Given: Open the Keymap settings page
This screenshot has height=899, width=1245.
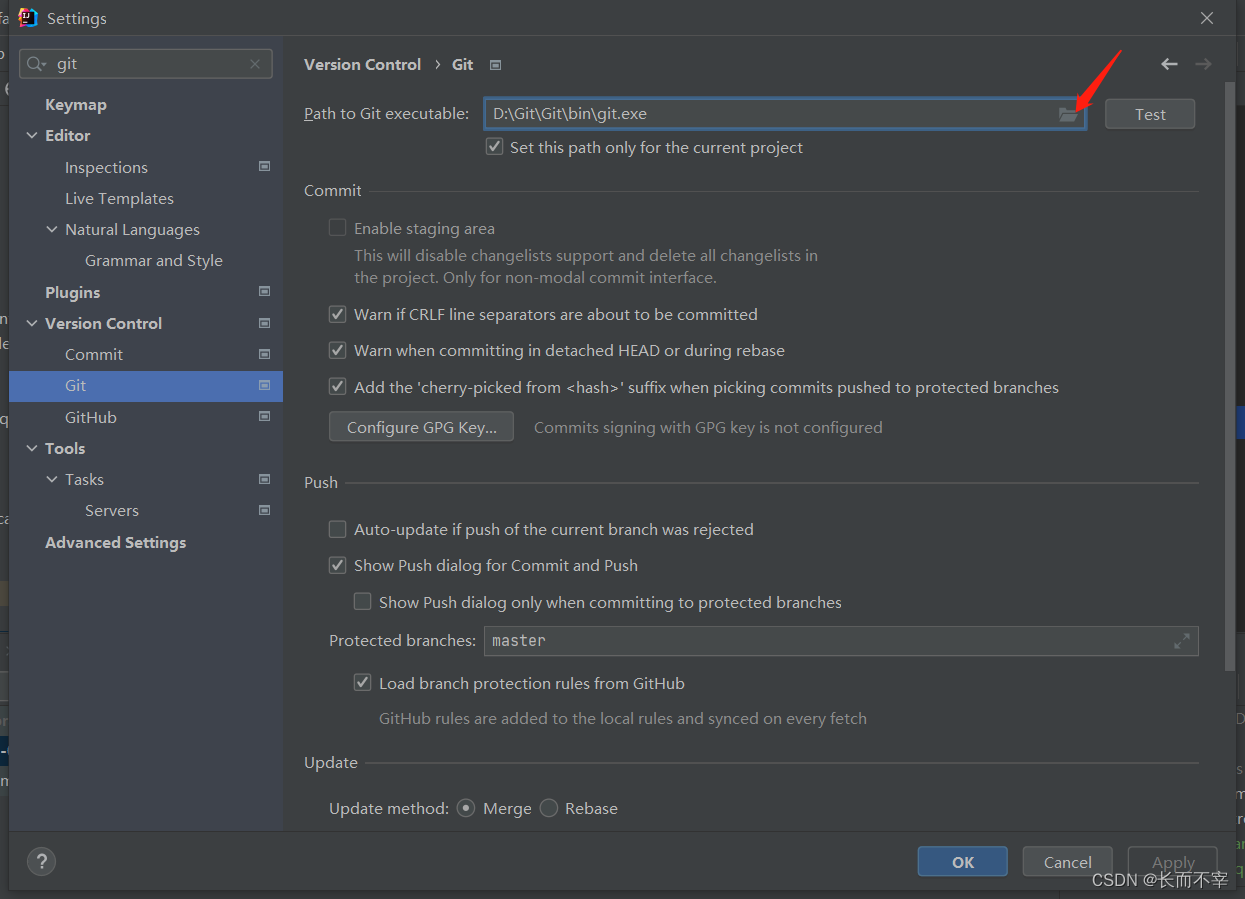Looking at the screenshot, I should pyautogui.click(x=76, y=104).
